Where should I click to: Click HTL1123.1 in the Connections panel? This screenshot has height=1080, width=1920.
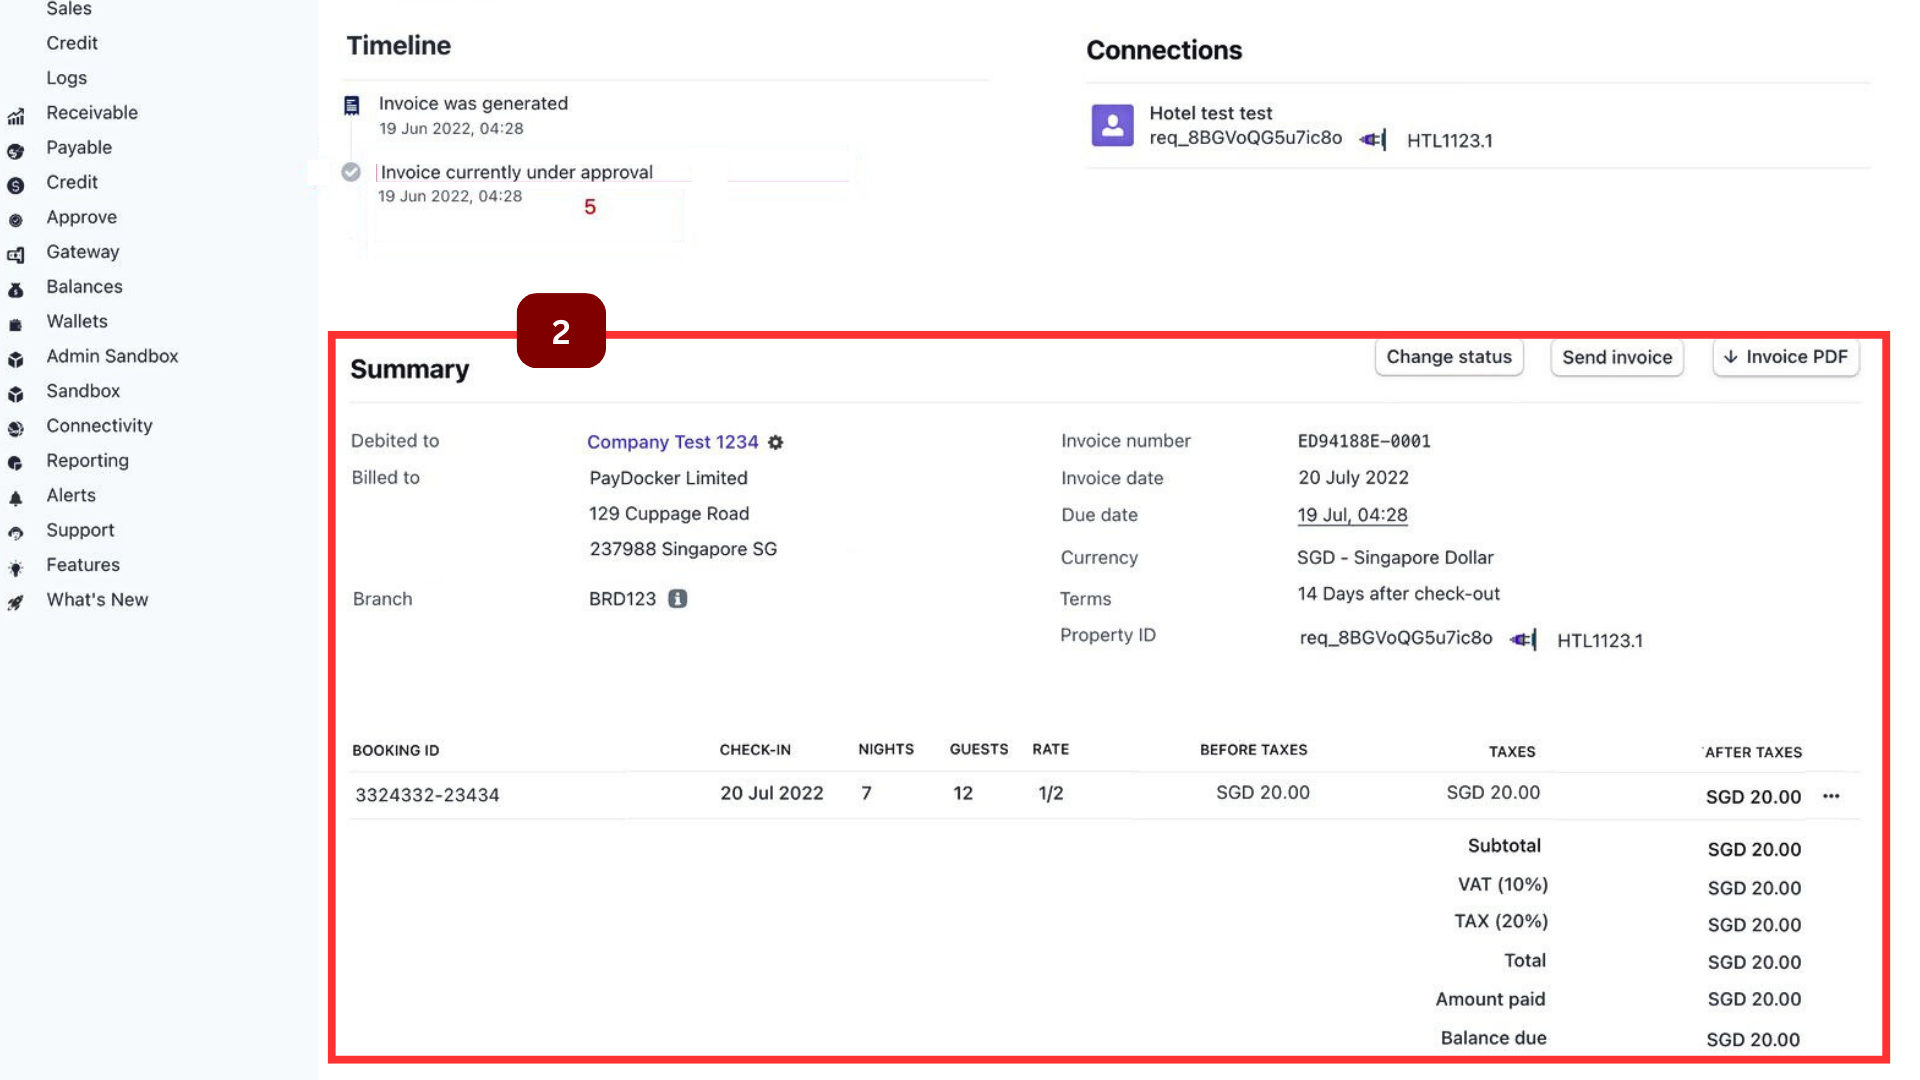[1450, 141]
